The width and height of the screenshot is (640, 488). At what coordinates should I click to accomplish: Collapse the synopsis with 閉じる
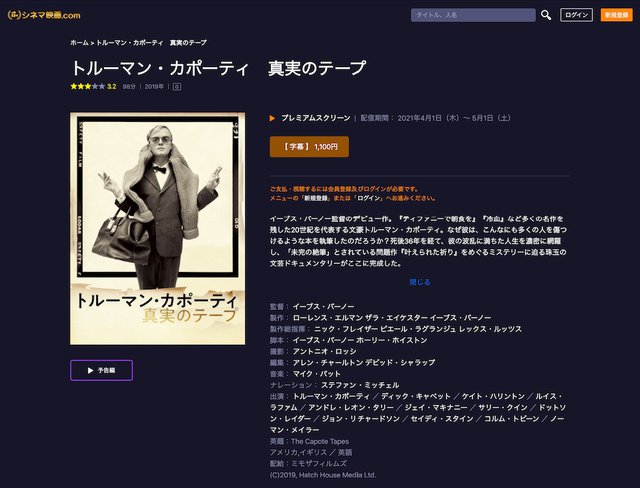[420, 282]
